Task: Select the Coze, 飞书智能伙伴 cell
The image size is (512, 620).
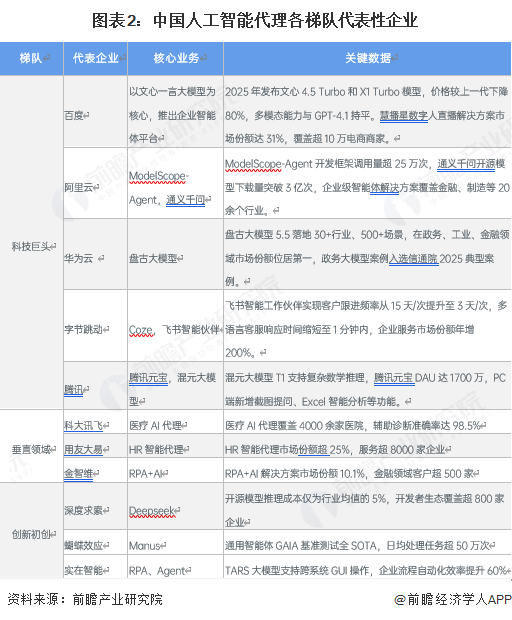Action: click(176, 325)
